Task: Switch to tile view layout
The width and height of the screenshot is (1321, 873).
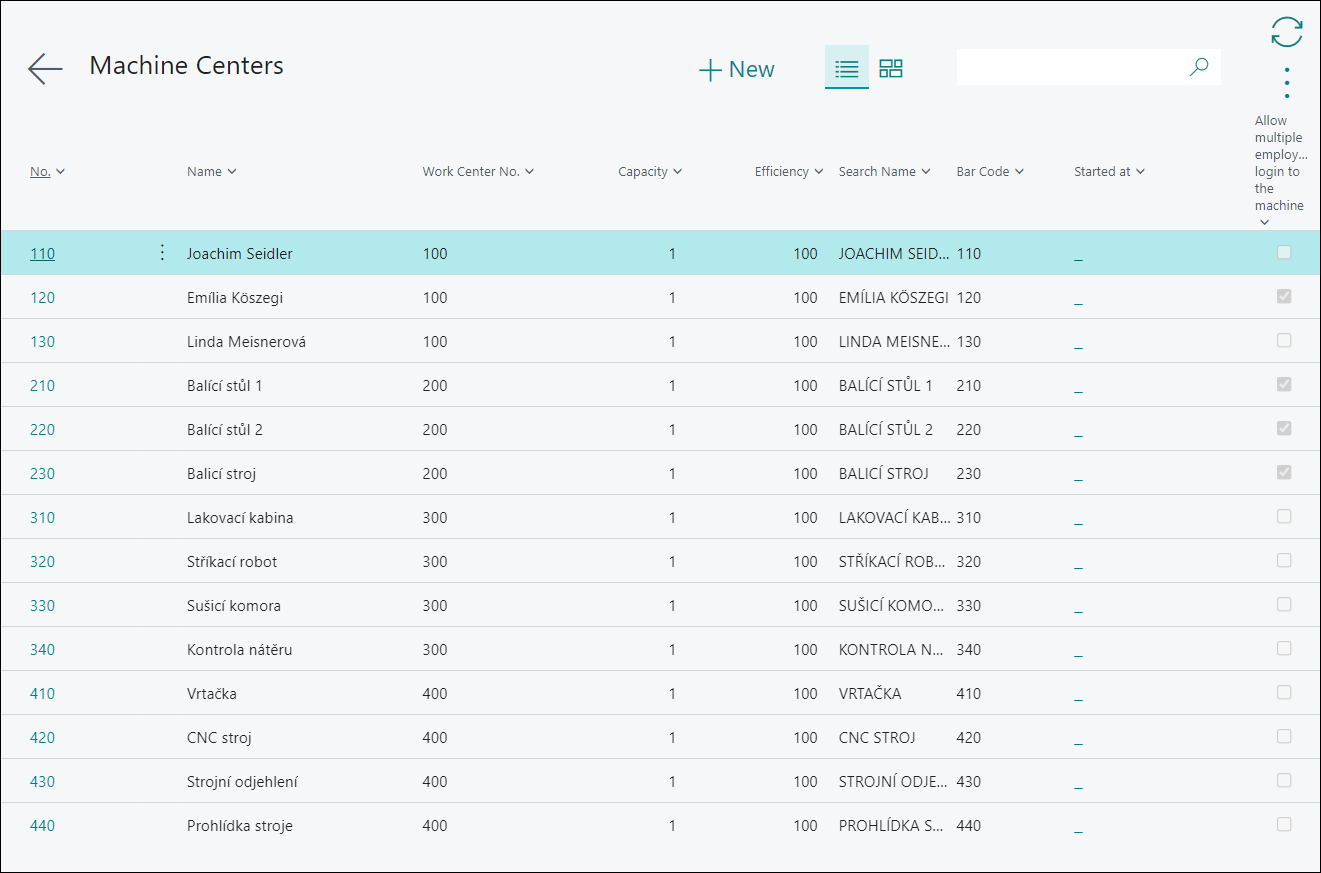Action: 890,68
